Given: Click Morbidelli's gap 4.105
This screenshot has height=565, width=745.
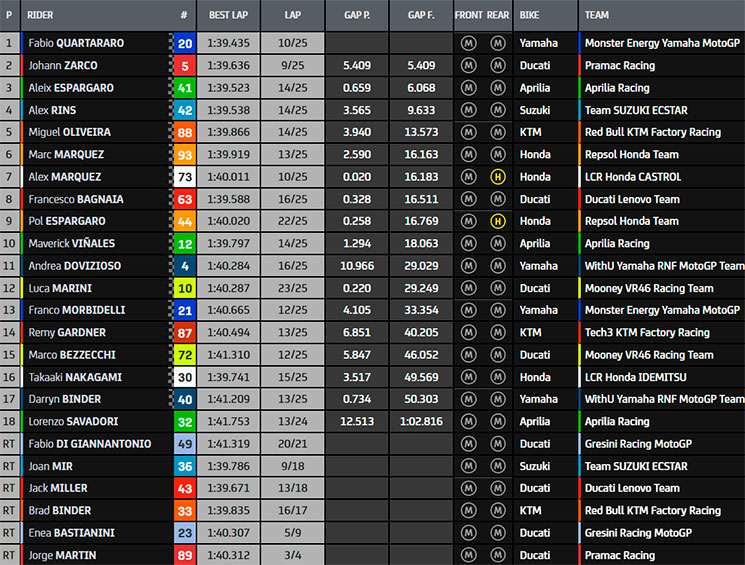Looking at the screenshot, I should pos(357,310).
